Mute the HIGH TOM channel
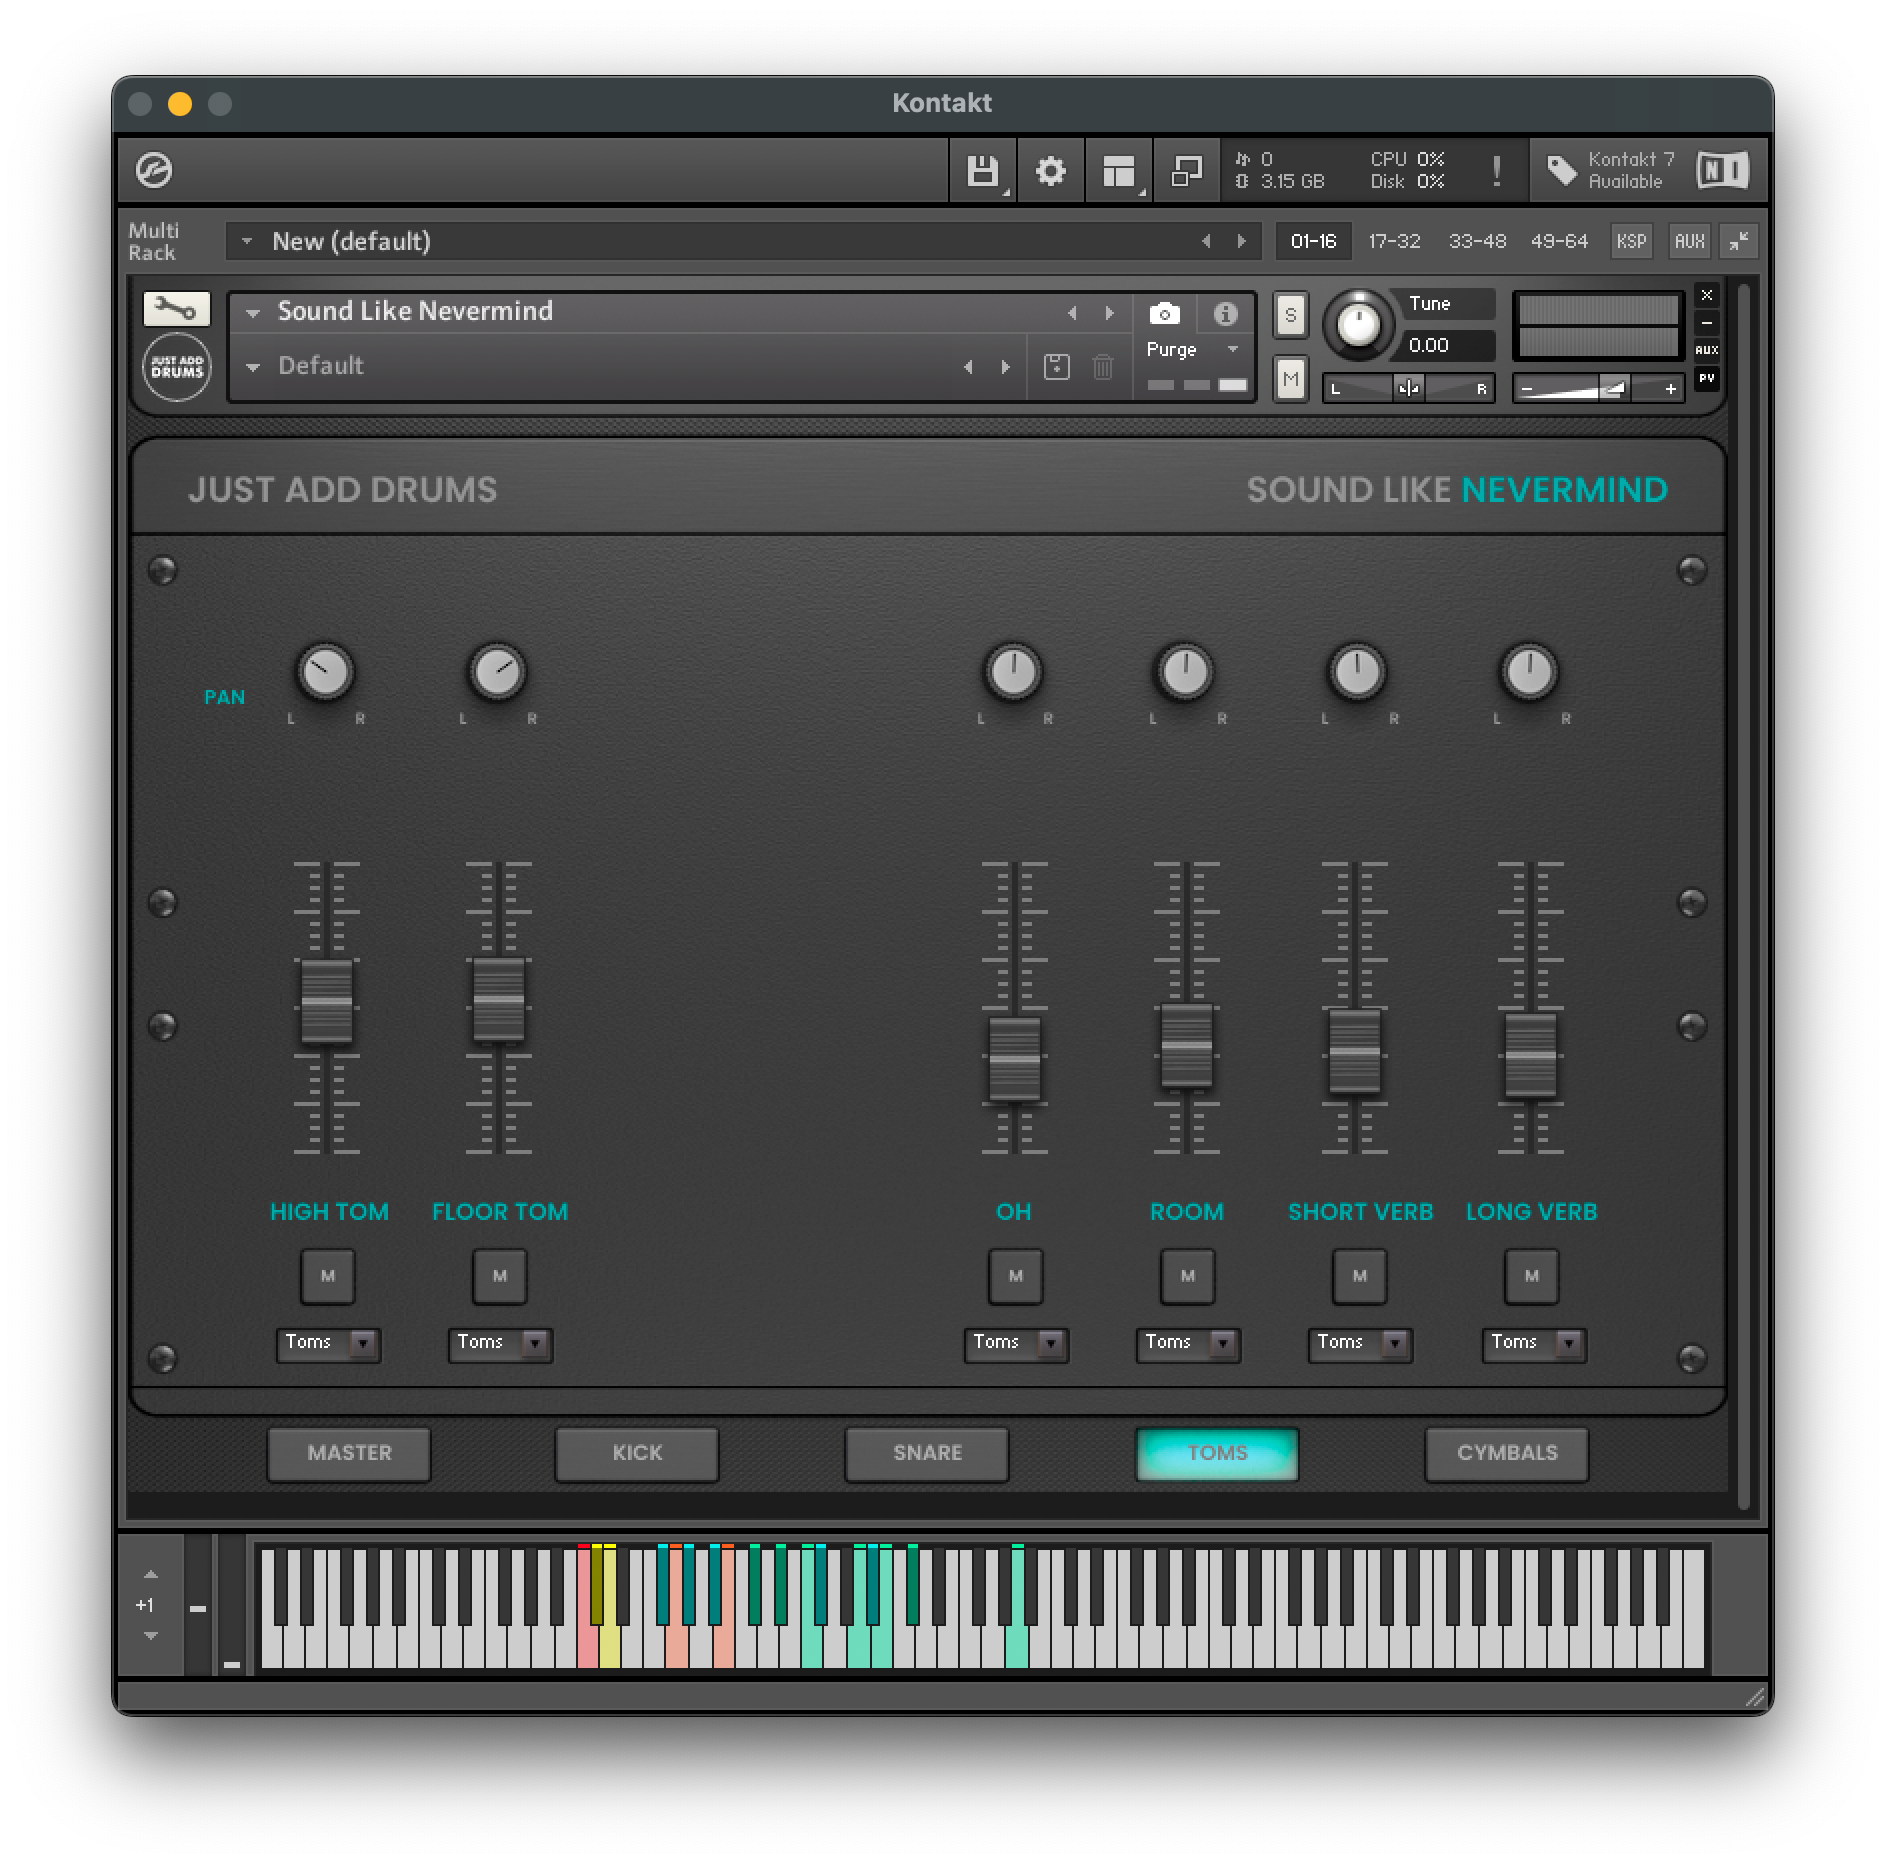Screen dimensions: 1886x1864 tap(327, 1276)
